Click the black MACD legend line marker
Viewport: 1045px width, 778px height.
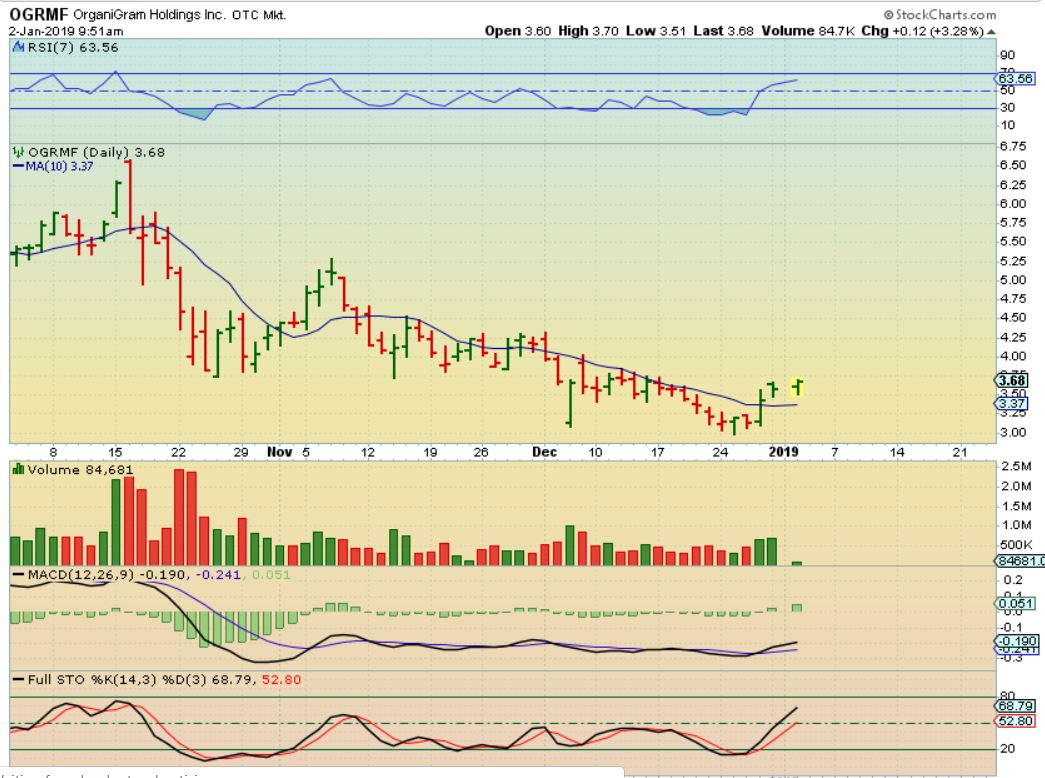(x=18, y=575)
